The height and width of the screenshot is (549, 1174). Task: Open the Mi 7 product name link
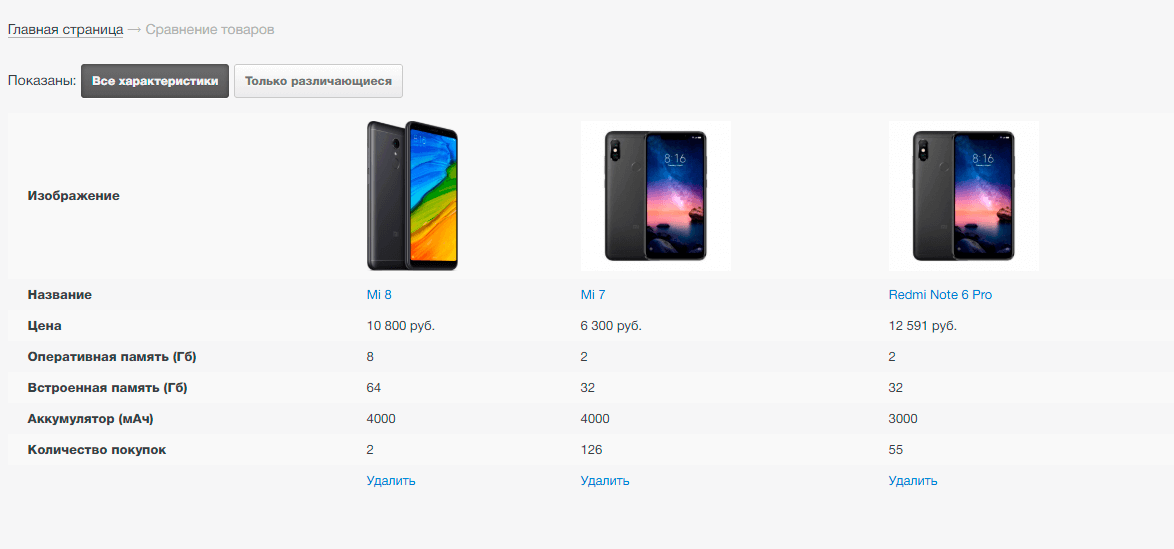pos(594,295)
